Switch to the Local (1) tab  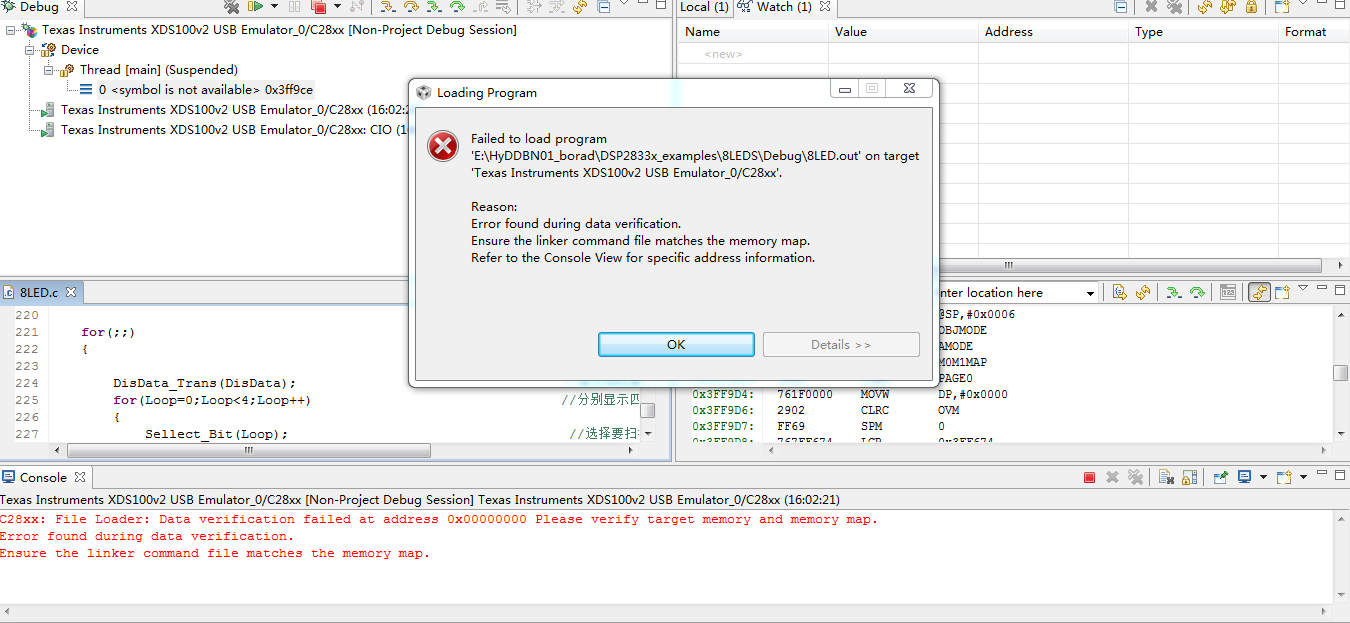click(704, 7)
